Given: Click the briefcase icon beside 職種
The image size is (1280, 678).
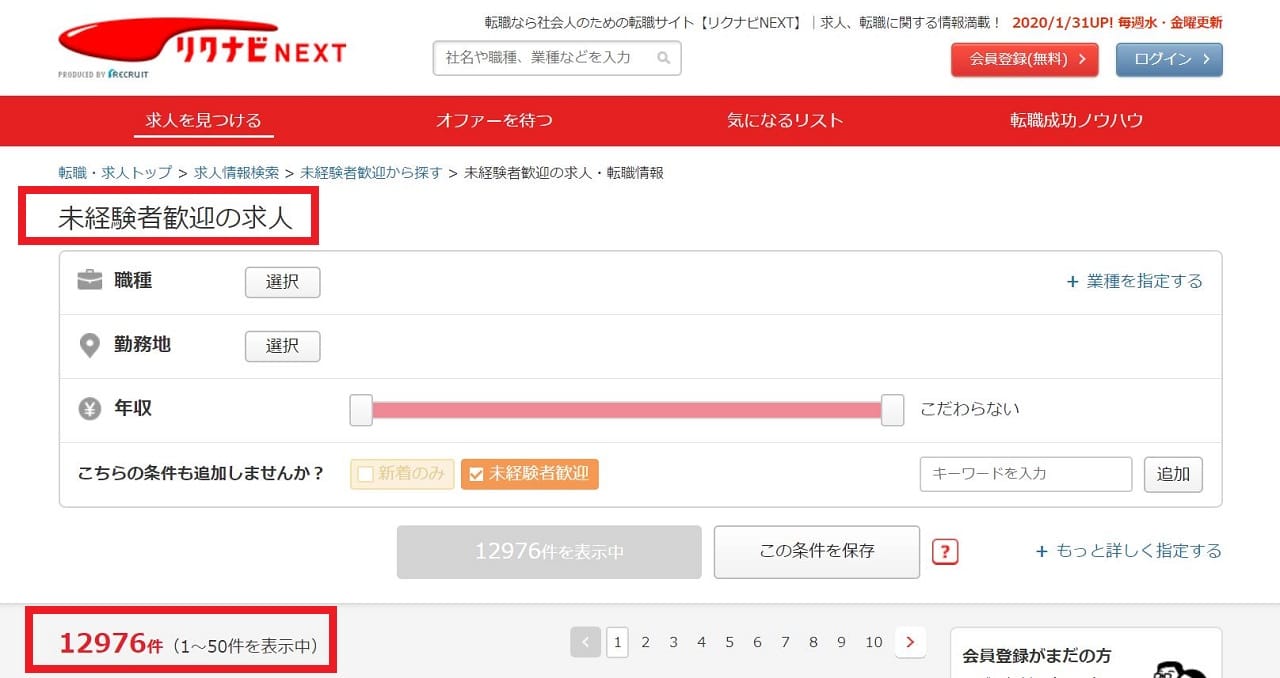Looking at the screenshot, I should [x=90, y=280].
